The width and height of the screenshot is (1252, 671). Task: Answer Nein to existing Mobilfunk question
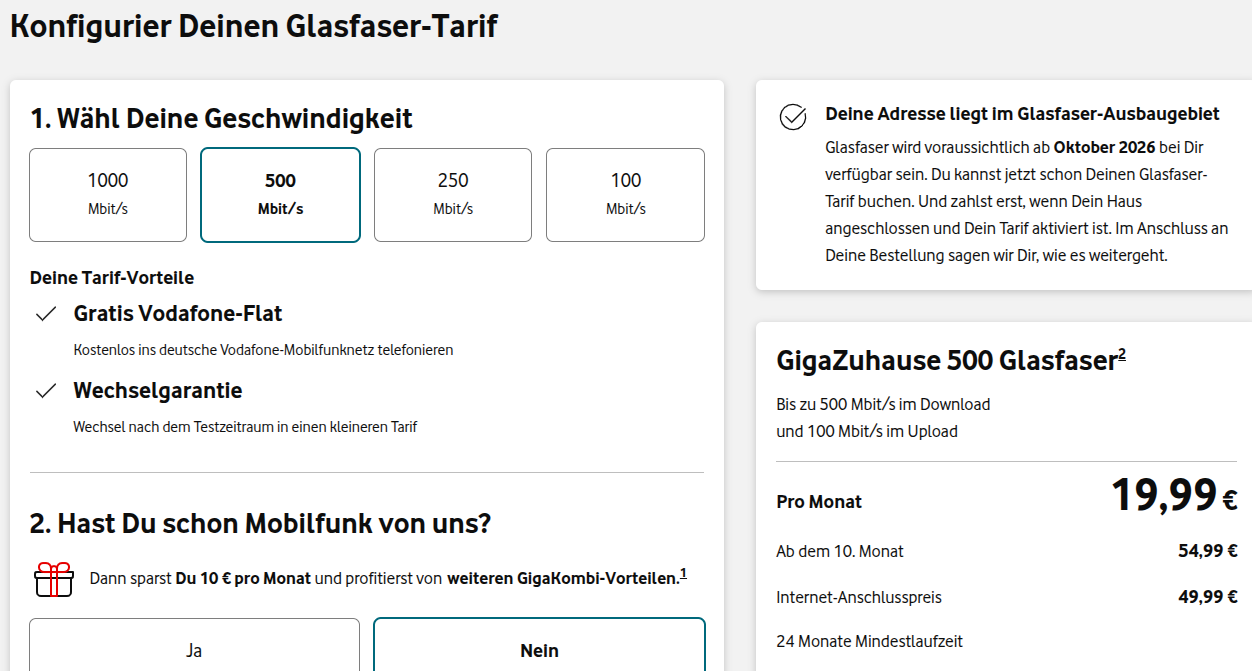click(x=539, y=645)
